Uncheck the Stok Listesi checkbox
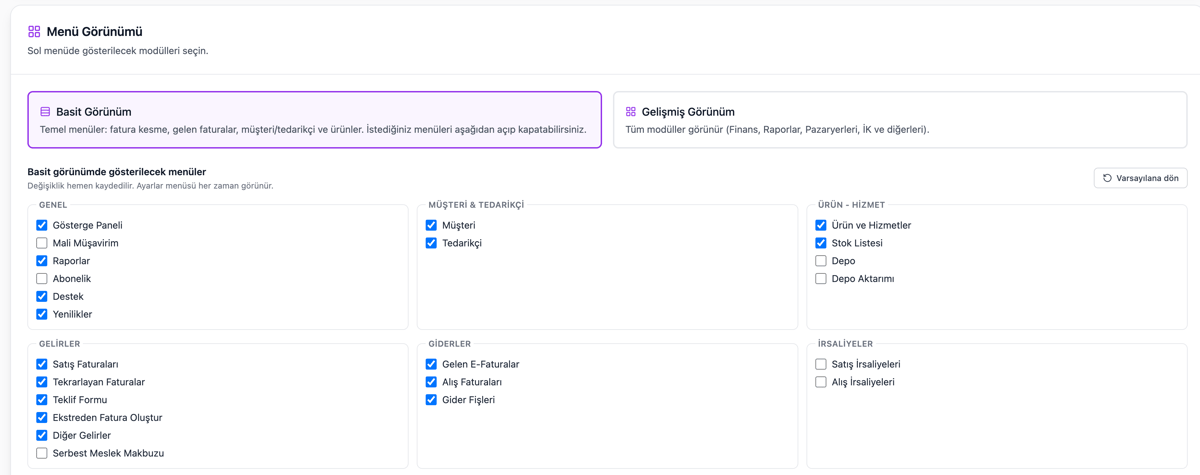Image resolution: width=1200 pixels, height=475 pixels. pos(821,243)
